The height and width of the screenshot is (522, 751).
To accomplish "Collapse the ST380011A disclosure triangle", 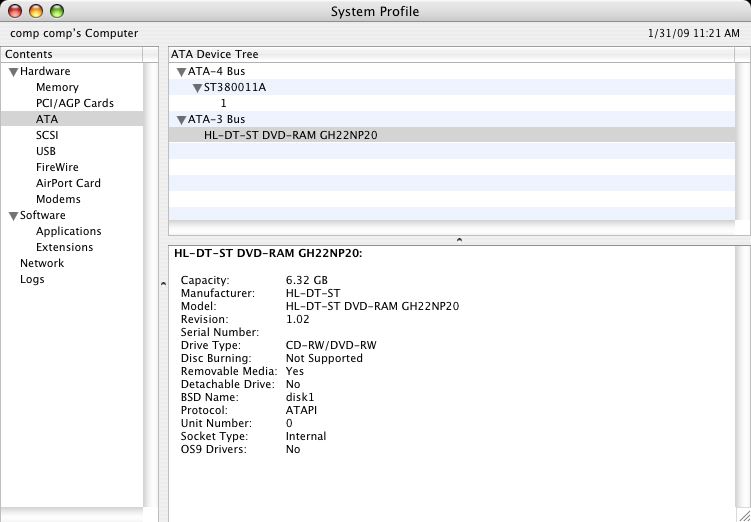I will (197, 88).
